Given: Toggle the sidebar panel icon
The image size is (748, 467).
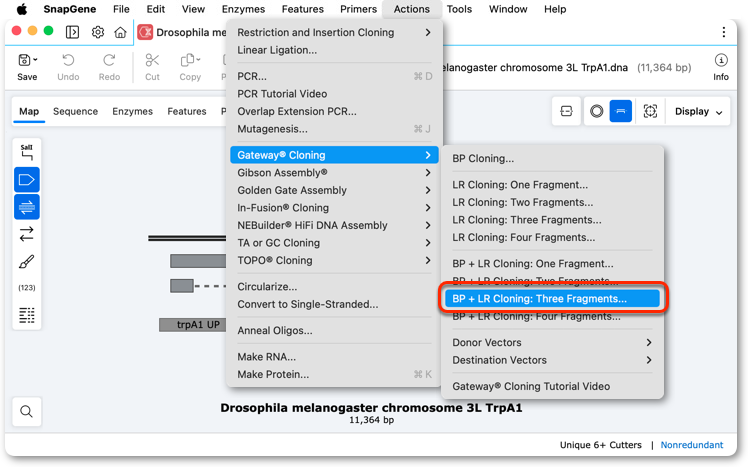Looking at the screenshot, I should [73, 32].
